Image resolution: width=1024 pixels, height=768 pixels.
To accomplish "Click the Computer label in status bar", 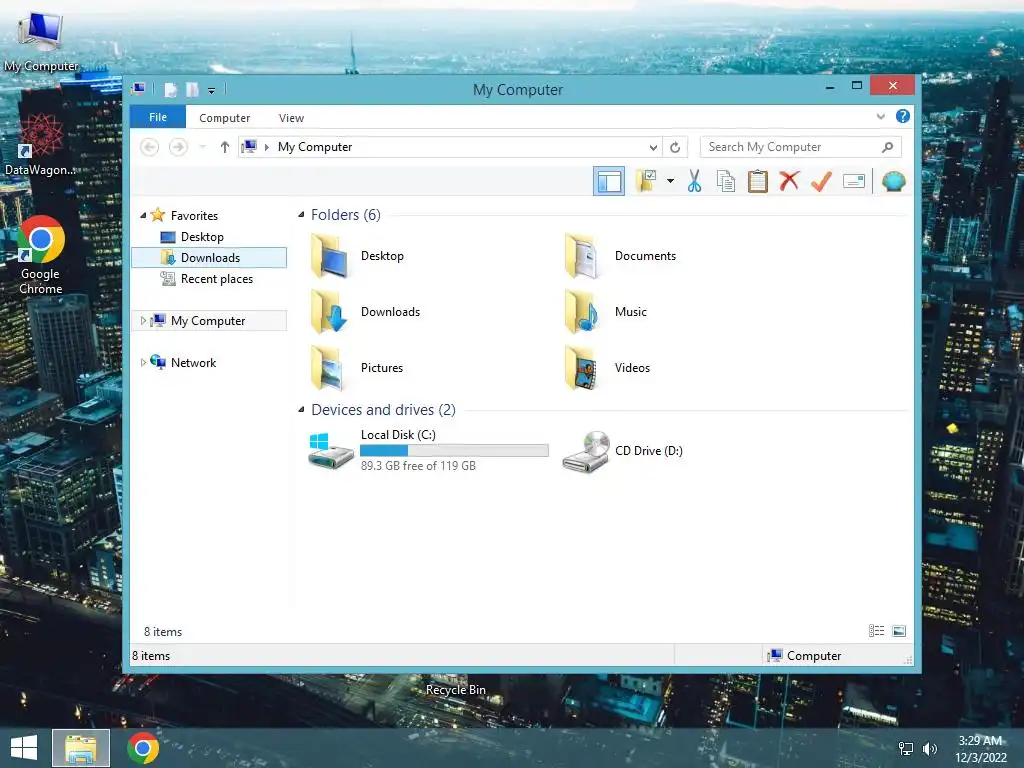I will tap(814, 656).
